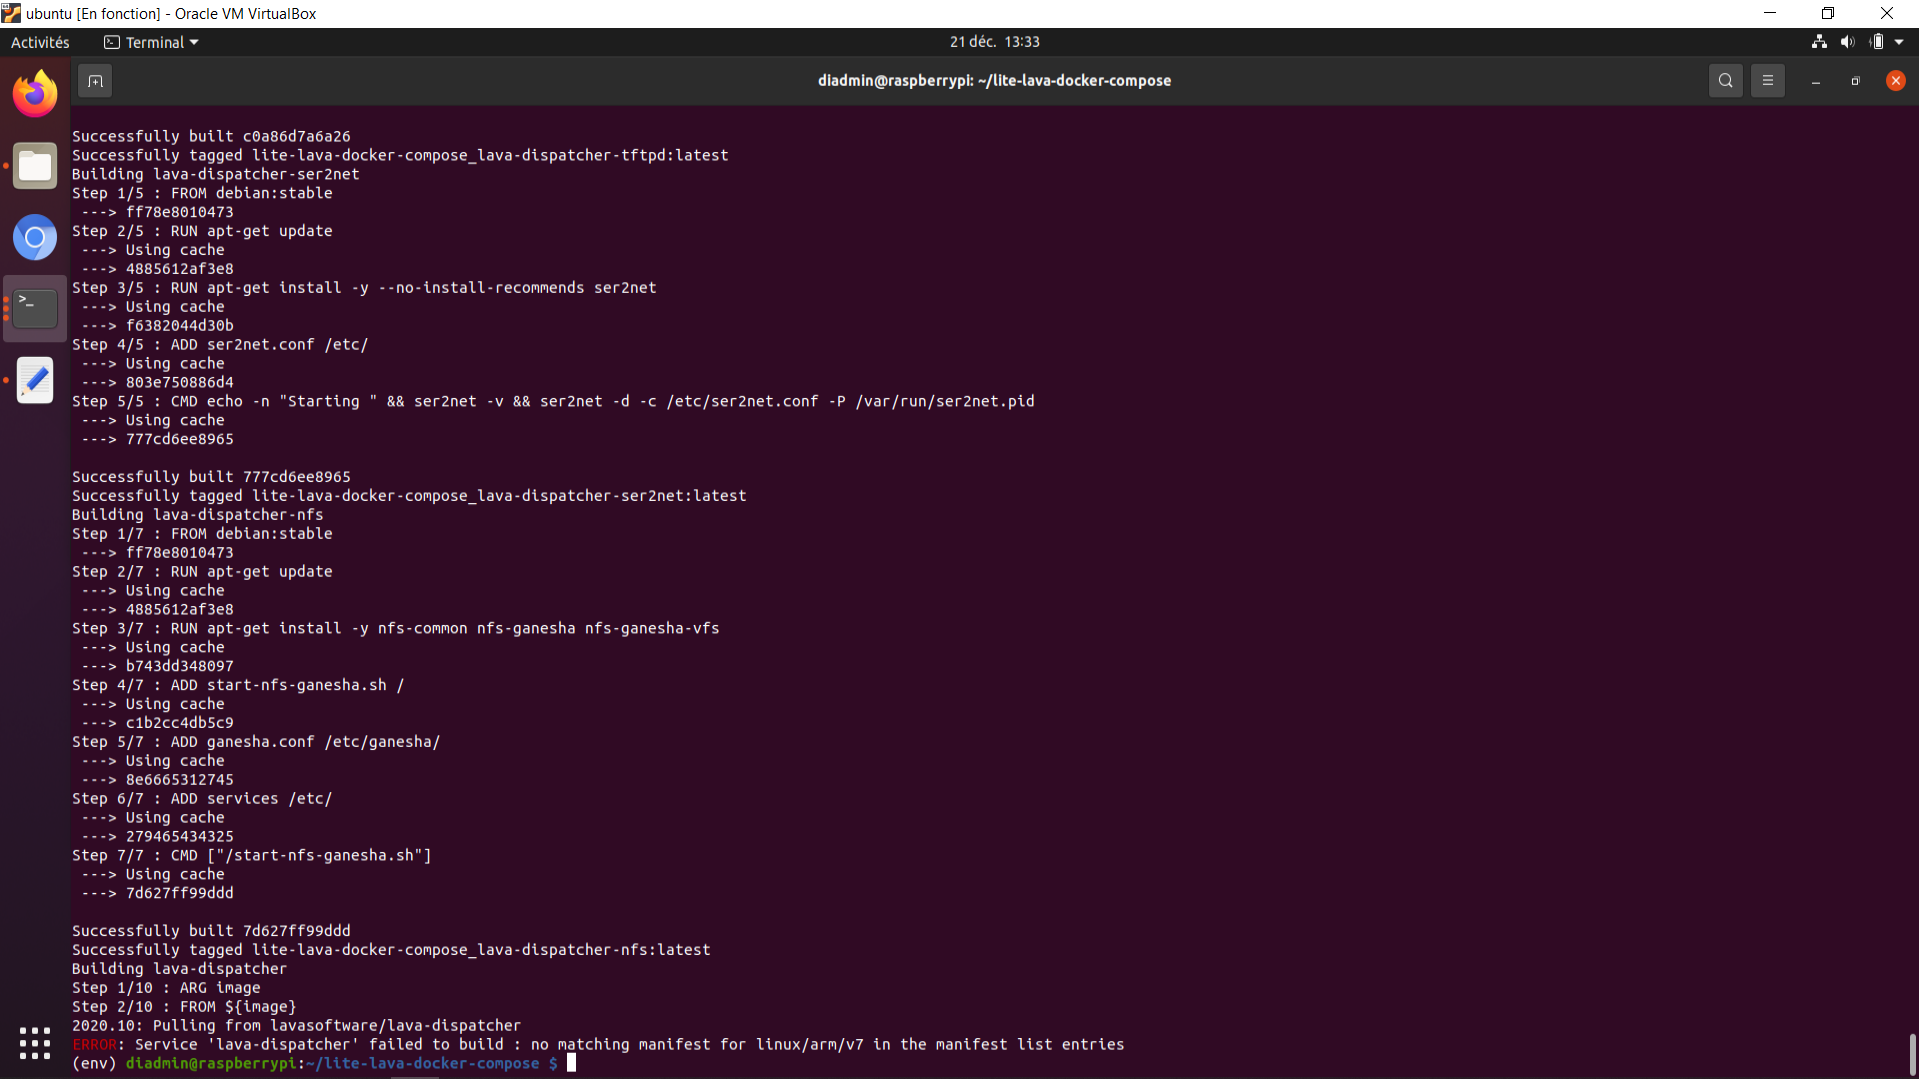This screenshot has height=1079, width=1919.
Task: Click 'Successfully built 7d627ff99ddd' line
Action: click(x=211, y=931)
